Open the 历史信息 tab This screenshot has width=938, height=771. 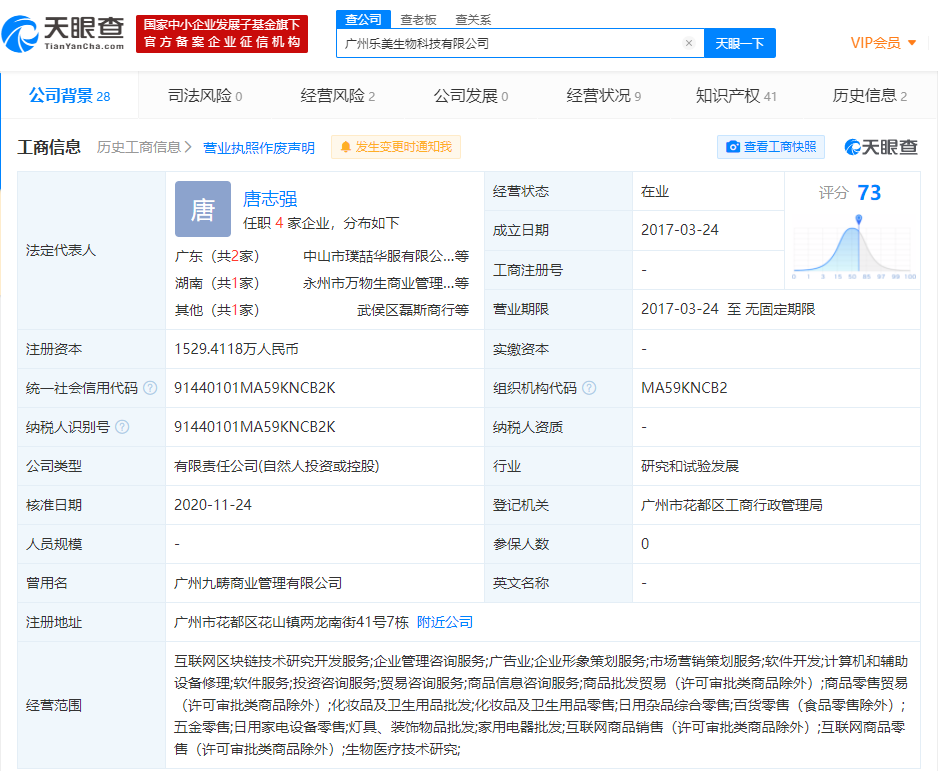pyautogui.click(x=869, y=96)
